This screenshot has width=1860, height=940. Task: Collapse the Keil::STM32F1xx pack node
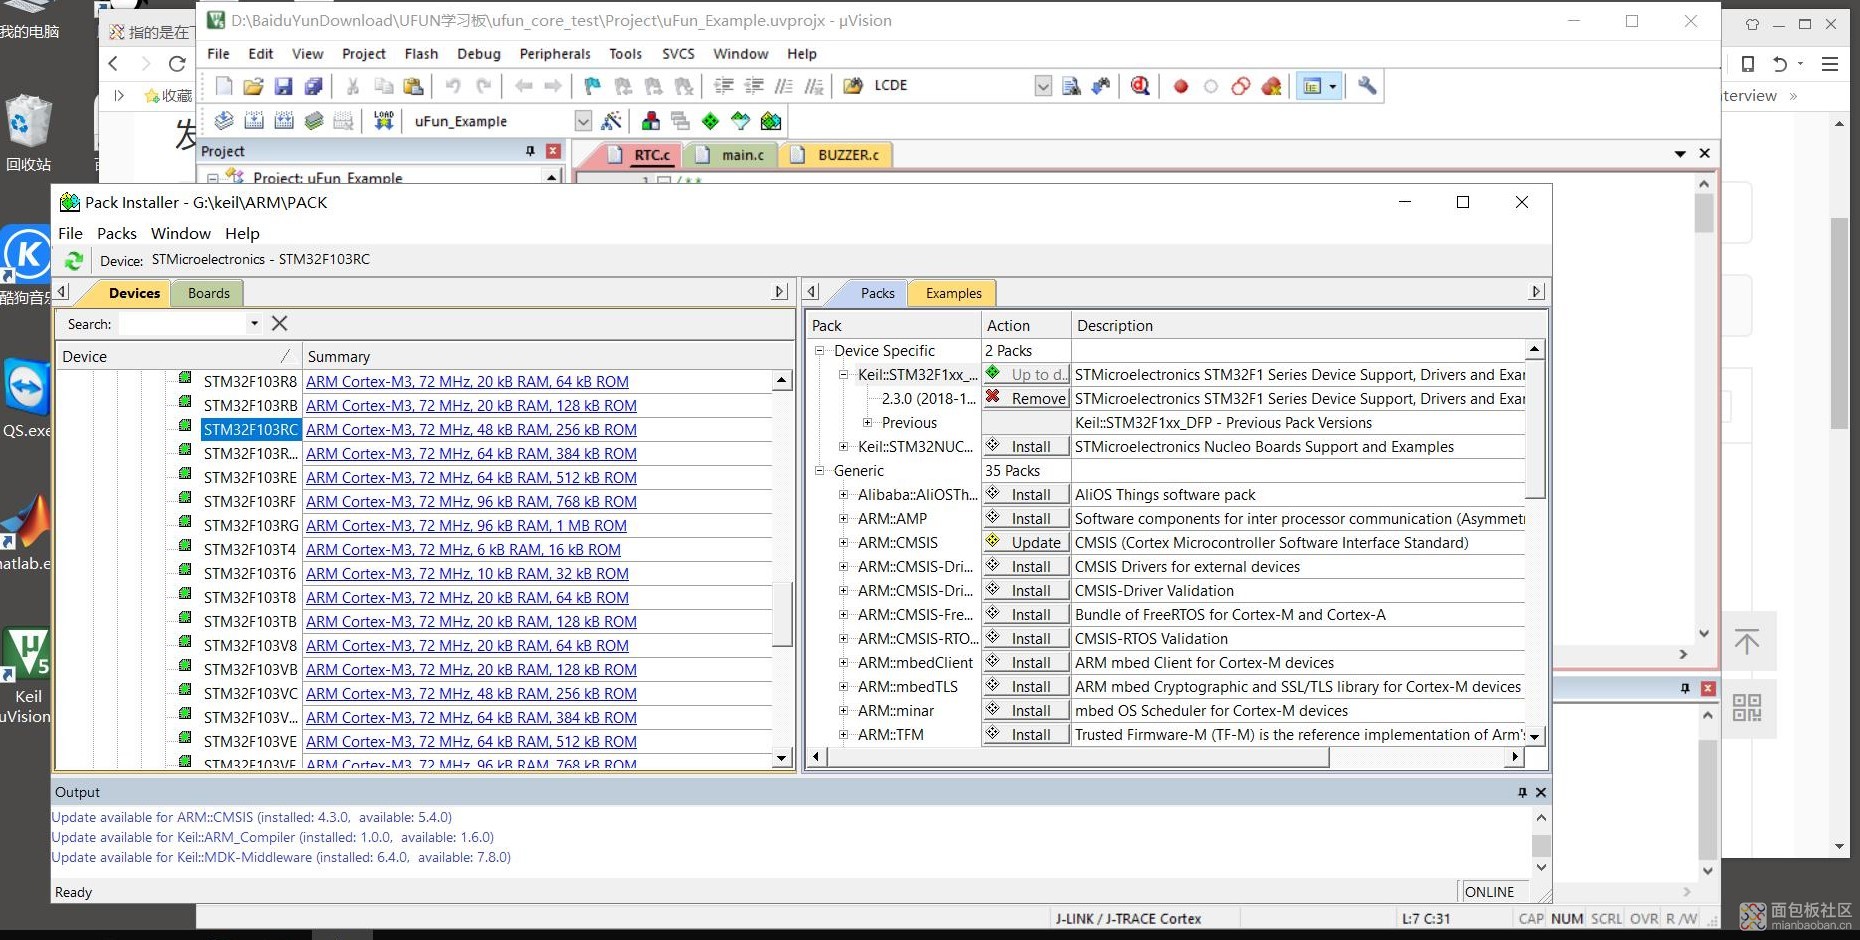[x=844, y=375]
